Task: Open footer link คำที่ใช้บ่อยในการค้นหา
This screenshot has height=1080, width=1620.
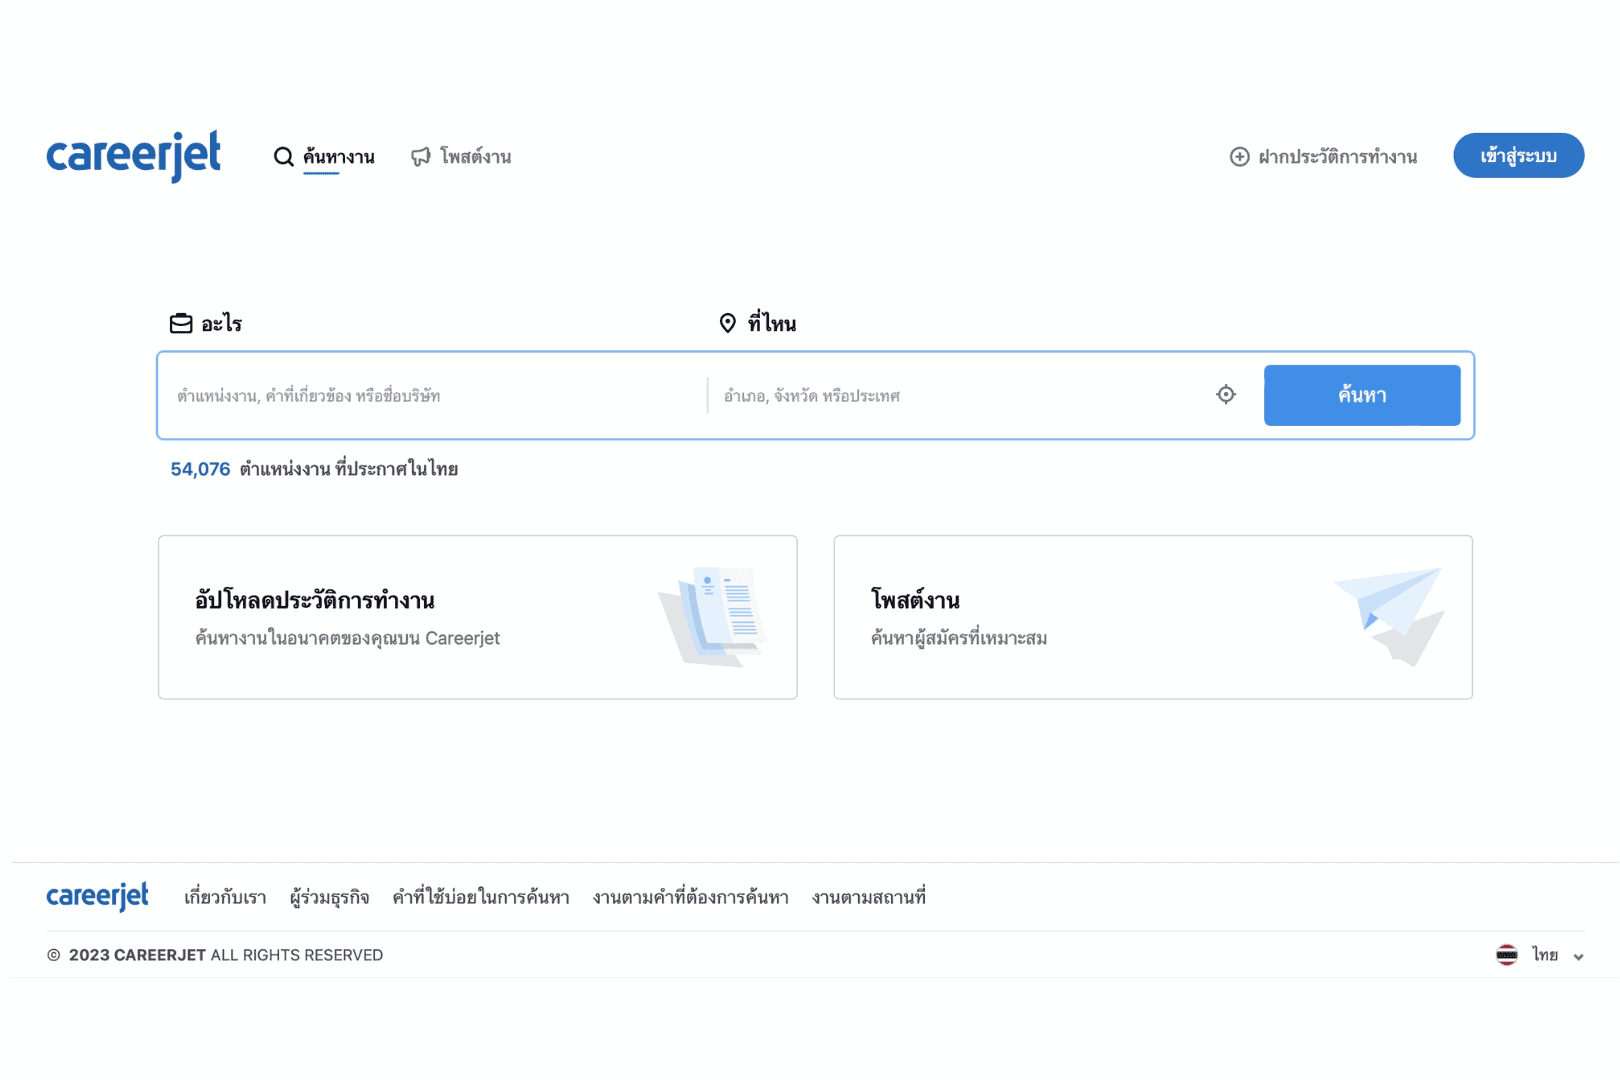Action: coord(481,897)
